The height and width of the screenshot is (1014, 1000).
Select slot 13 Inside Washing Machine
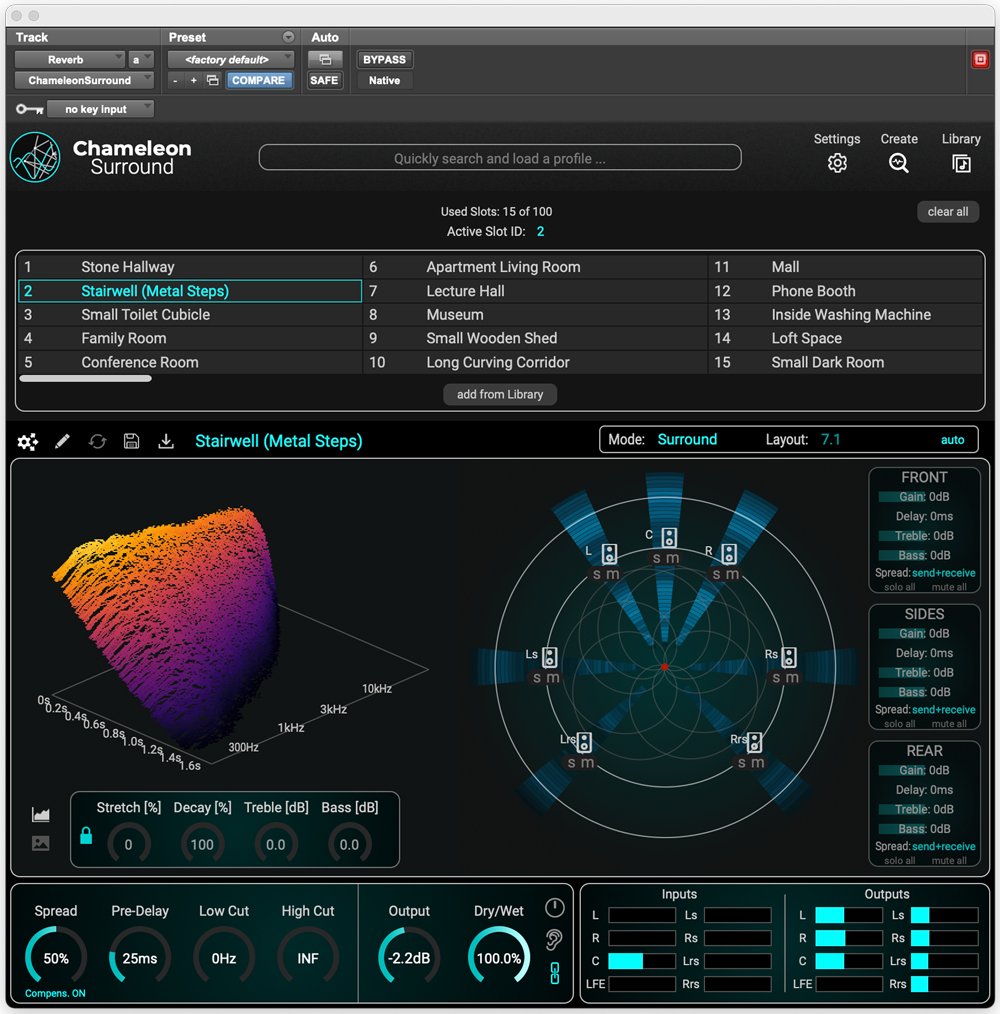(846, 315)
